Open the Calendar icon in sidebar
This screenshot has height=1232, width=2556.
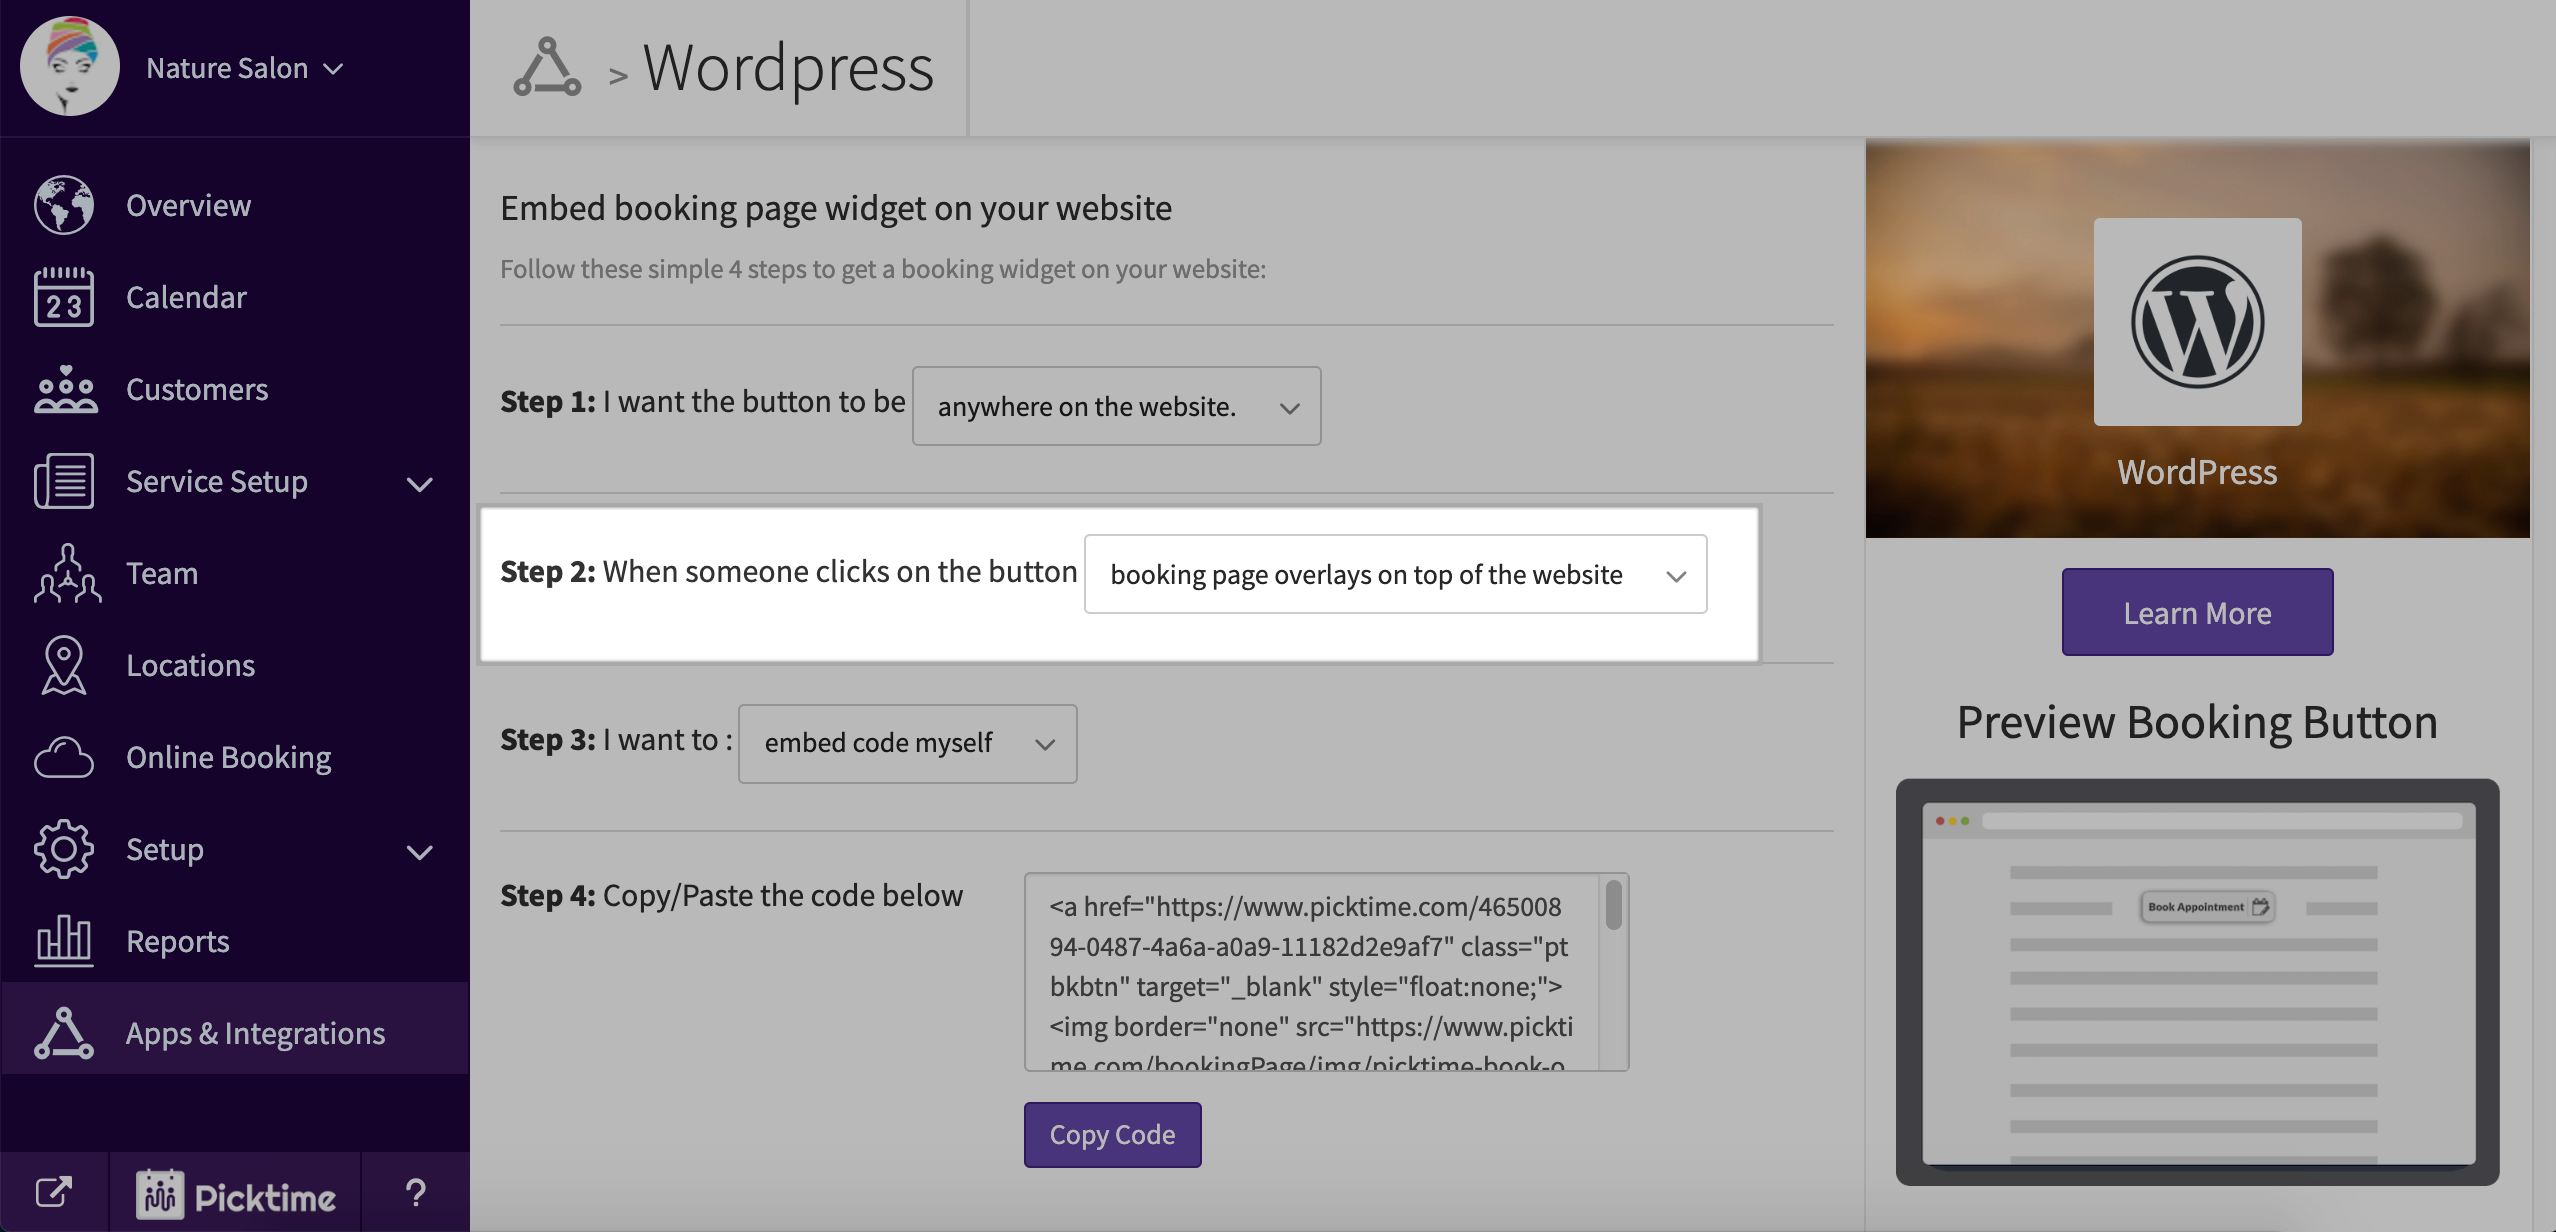point(64,297)
